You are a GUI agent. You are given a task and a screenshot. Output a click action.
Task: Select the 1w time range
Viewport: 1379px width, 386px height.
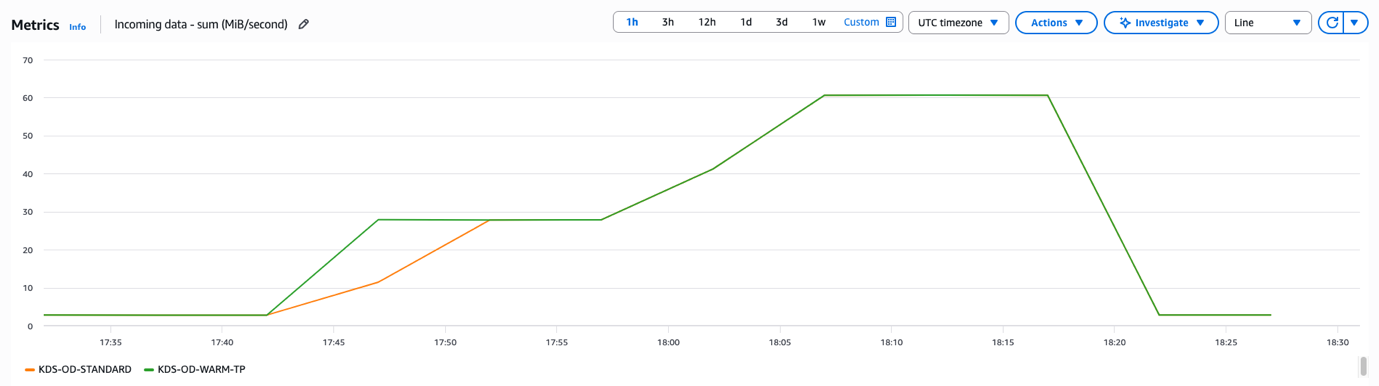(819, 22)
